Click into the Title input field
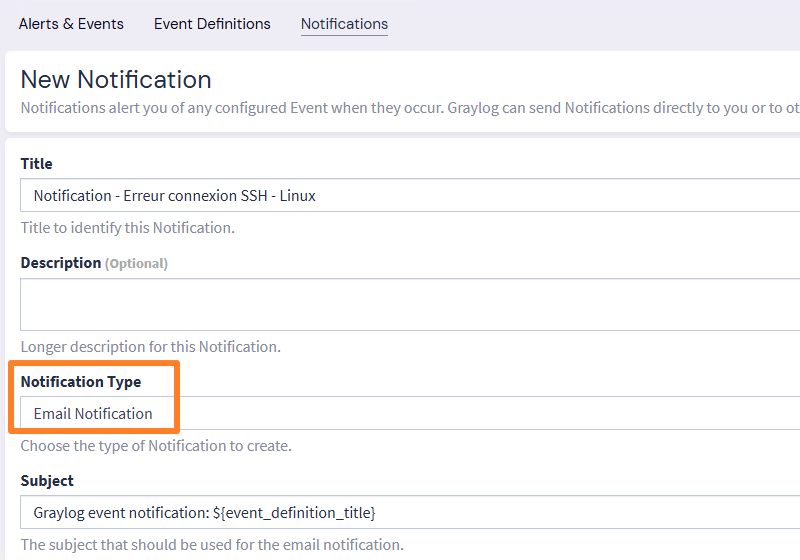 pos(500,195)
